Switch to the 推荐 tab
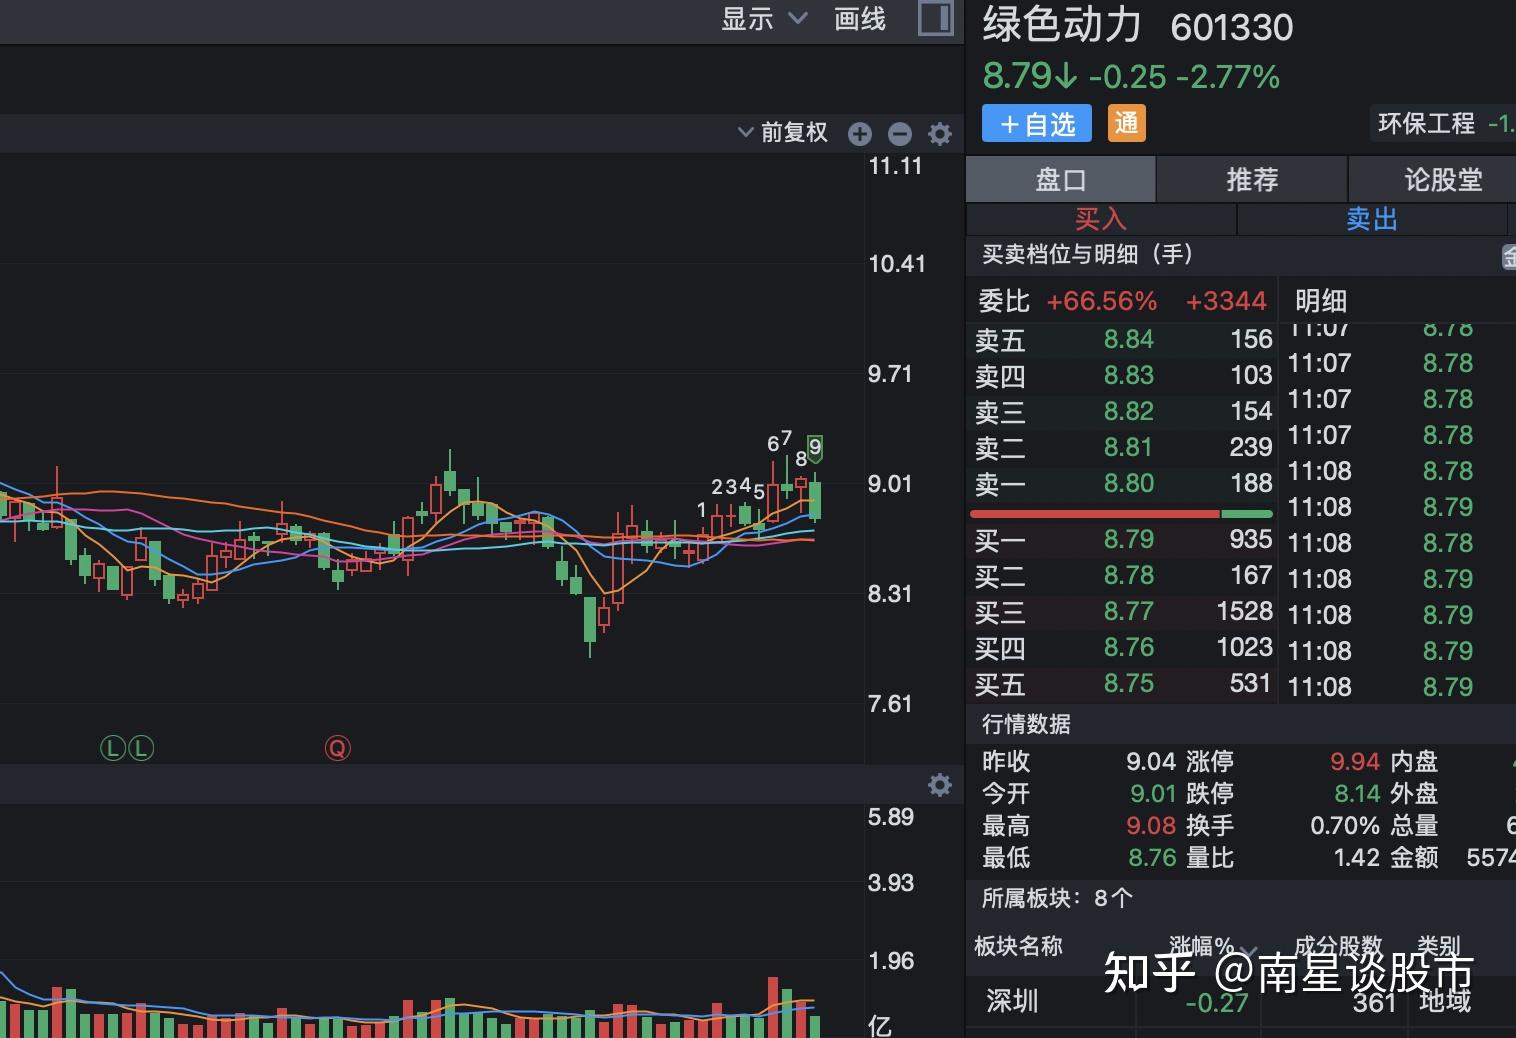The width and height of the screenshot is (1516, 1038). [x=1252, y=180]
